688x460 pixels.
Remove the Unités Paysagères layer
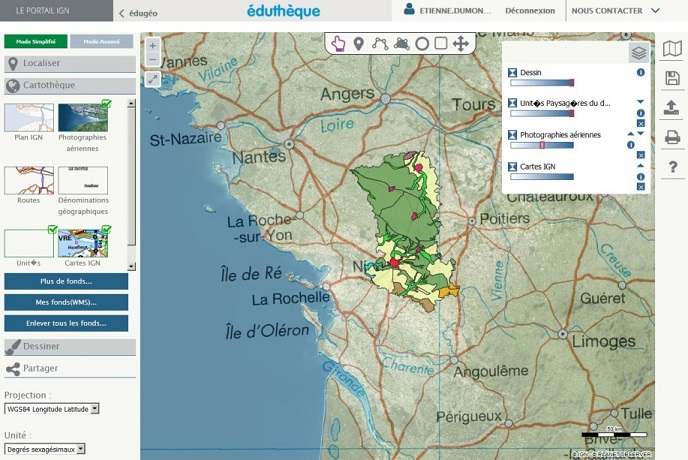pos(641,123)
